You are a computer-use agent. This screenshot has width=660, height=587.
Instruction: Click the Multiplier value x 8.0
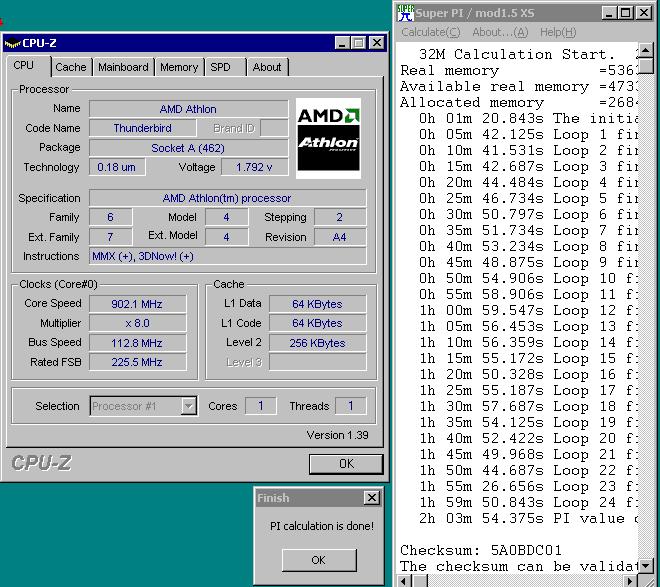pos(137,323)
